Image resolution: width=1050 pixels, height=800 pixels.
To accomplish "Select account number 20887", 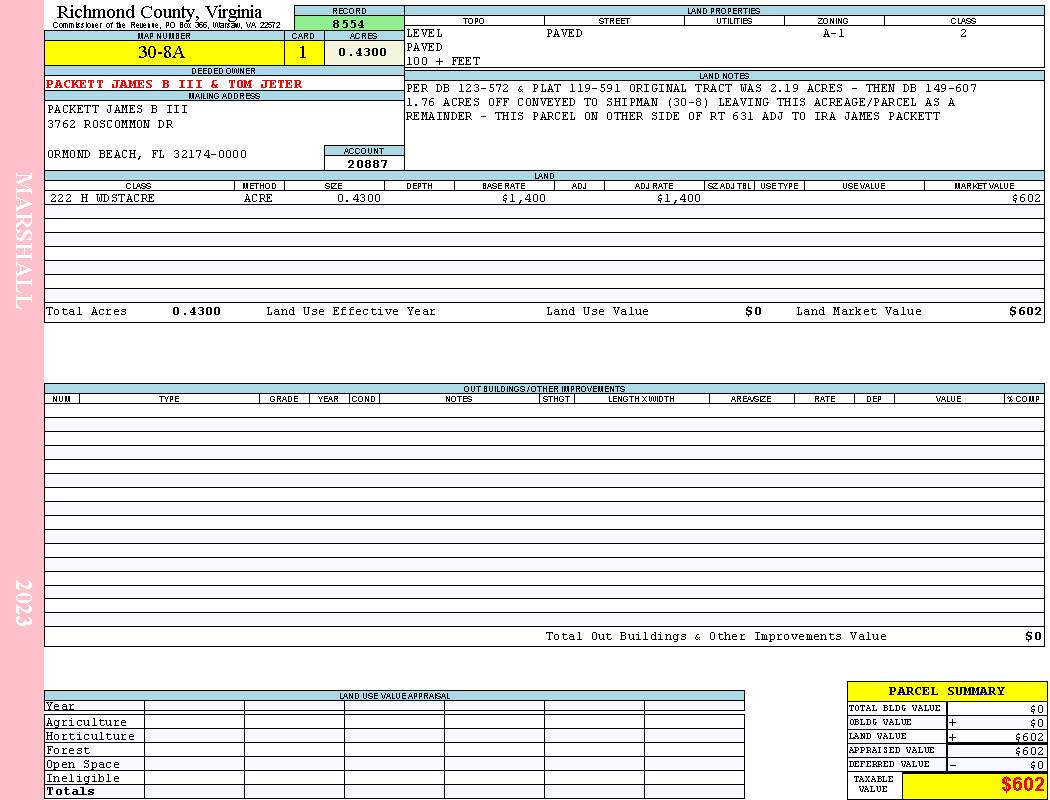I will pos(367,163).
